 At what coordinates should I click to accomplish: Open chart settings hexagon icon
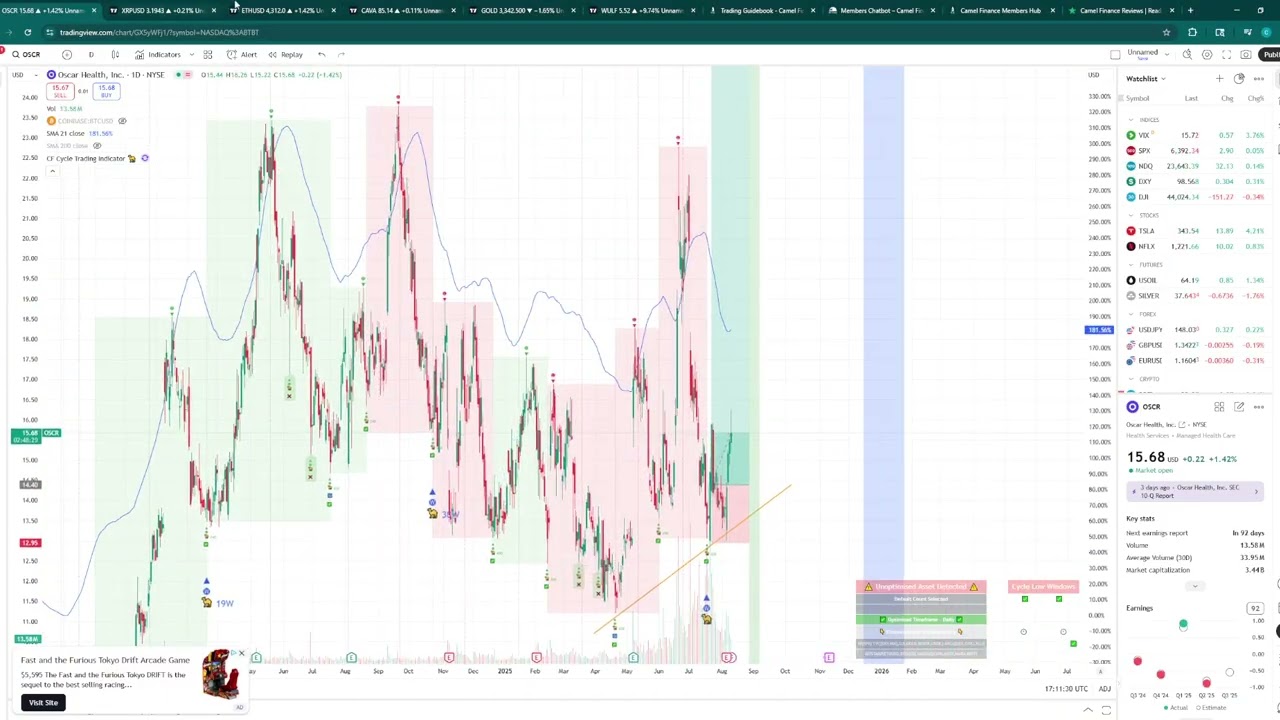tap(1207, 54)
